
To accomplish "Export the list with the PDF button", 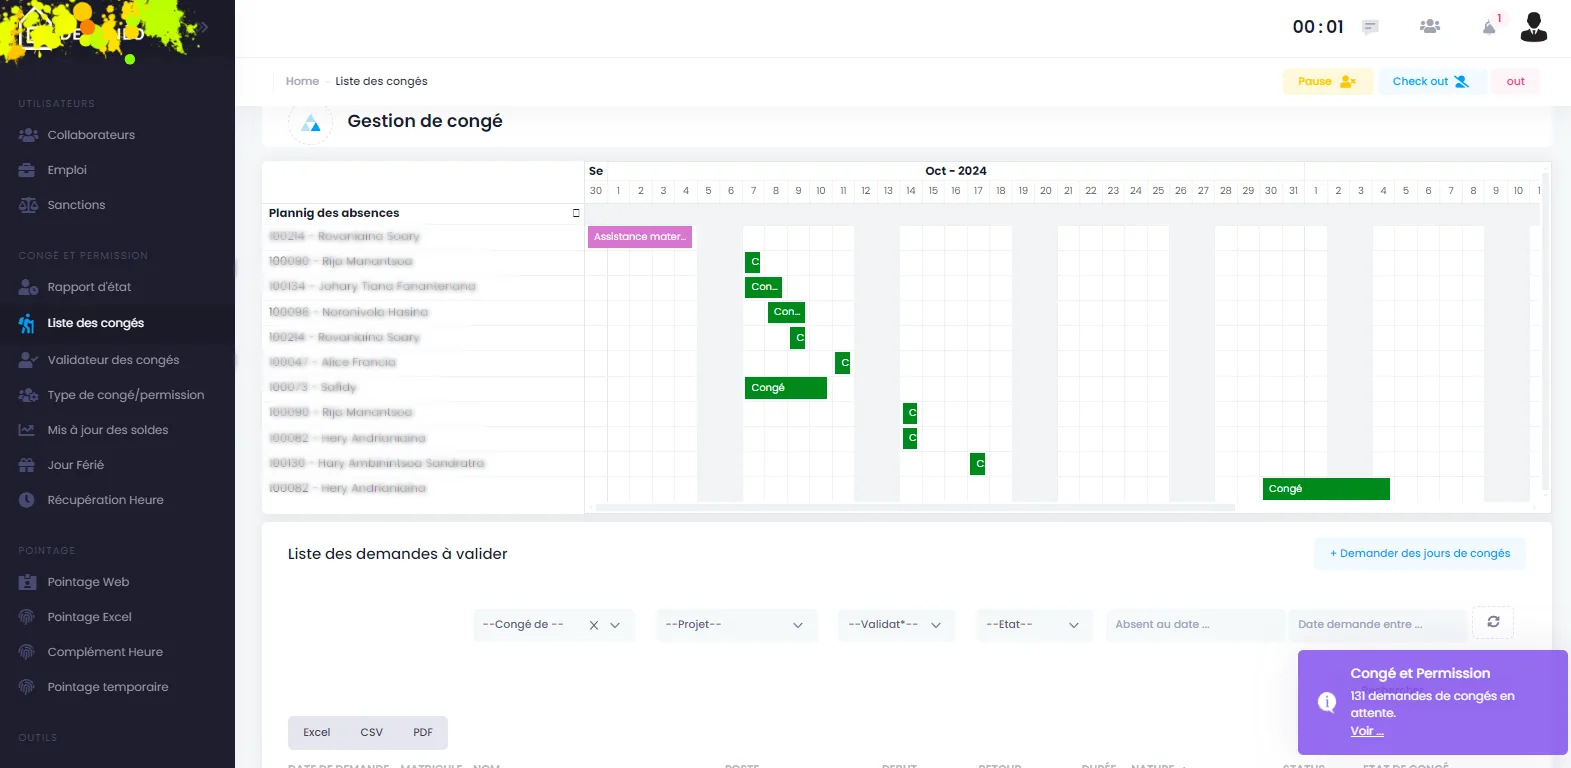I will [x=423, y=732].
